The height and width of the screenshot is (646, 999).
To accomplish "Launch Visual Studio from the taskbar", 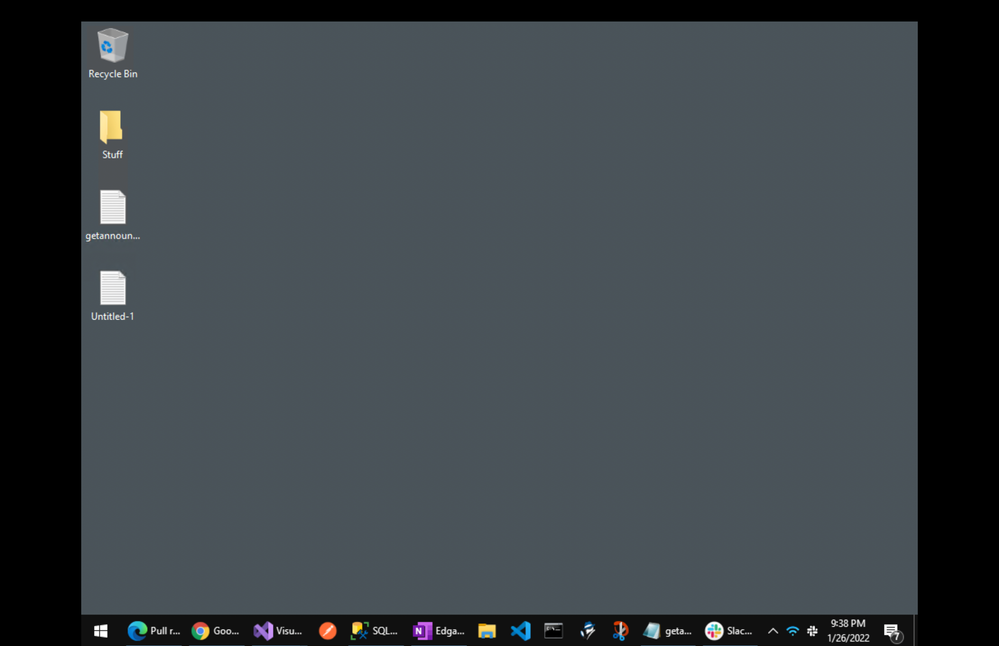I will coord(262,630).
